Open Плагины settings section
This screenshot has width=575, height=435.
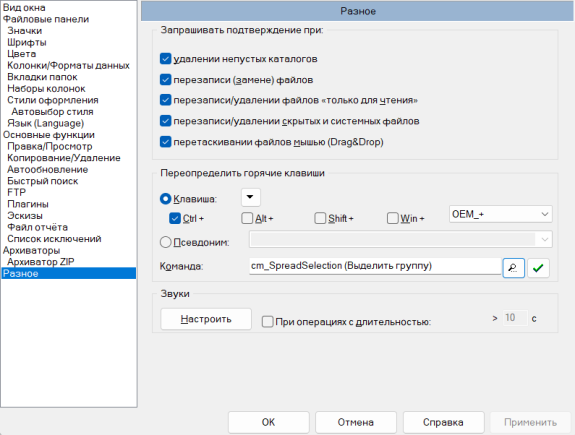point(28,204)
